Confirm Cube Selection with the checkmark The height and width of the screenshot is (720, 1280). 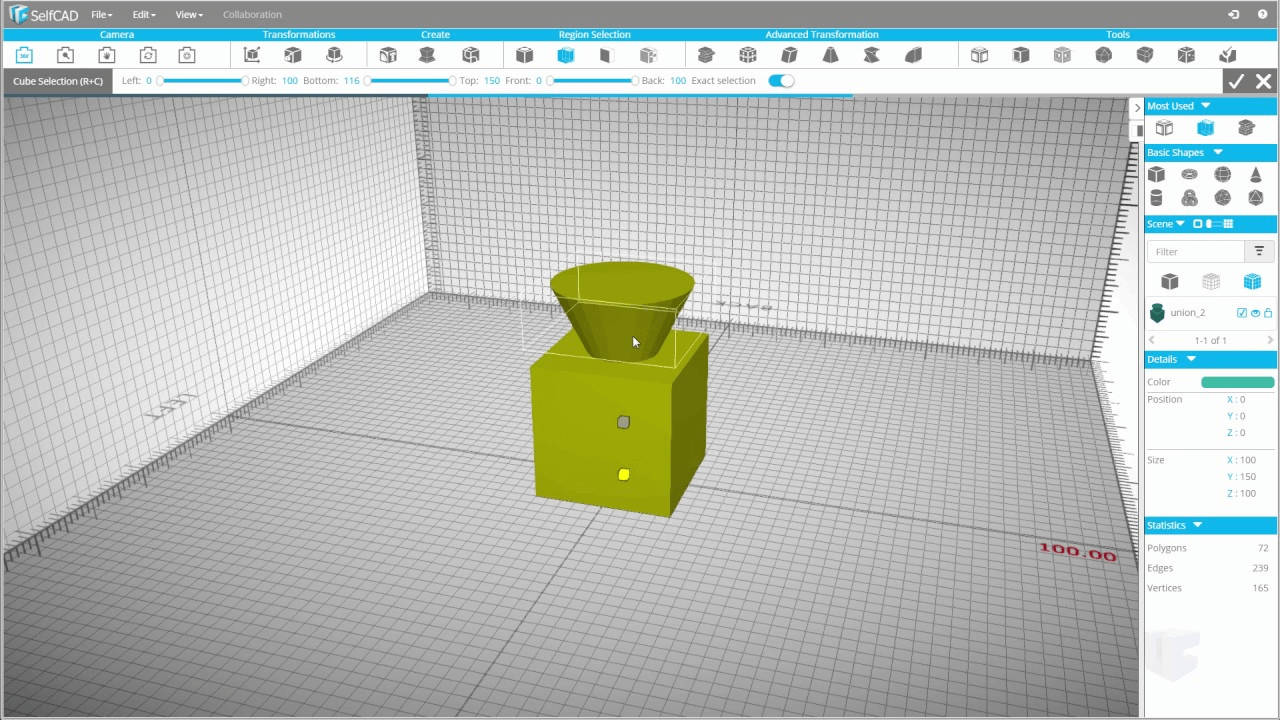pos(1236,81)
